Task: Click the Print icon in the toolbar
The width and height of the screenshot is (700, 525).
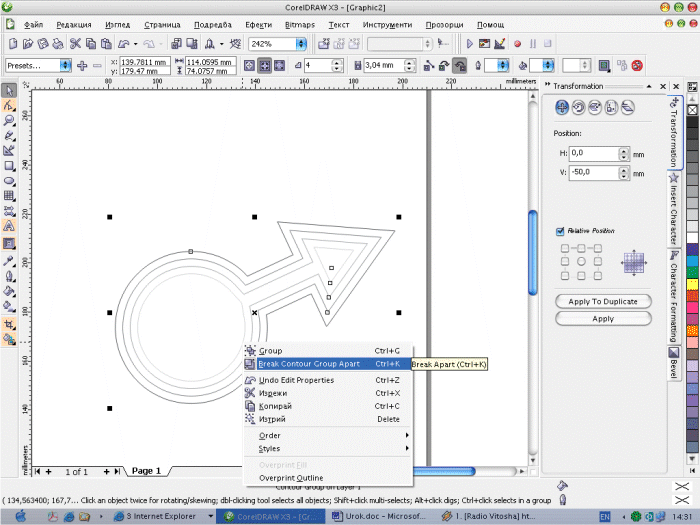Action: [x=58, y=43]
